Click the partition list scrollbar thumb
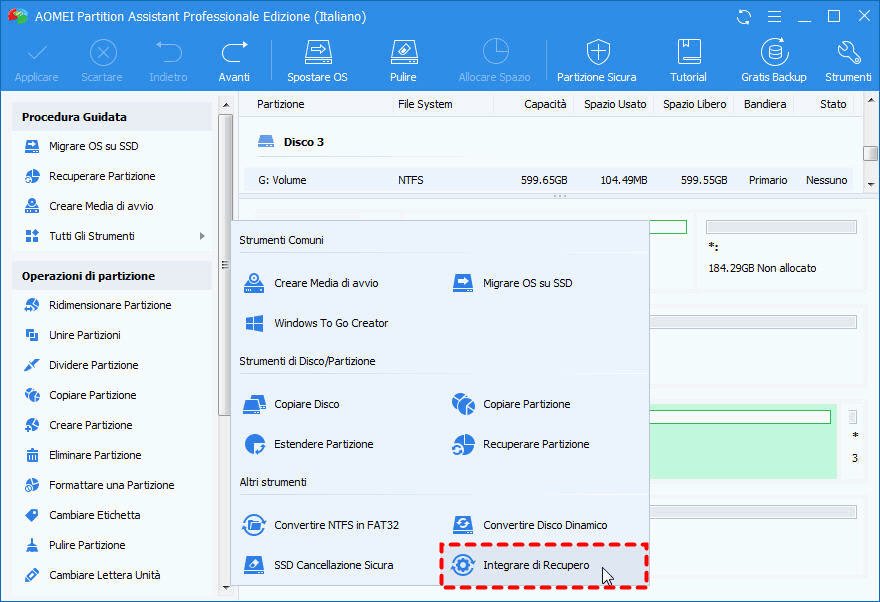The image size is (880, 602). click(870, 153)
